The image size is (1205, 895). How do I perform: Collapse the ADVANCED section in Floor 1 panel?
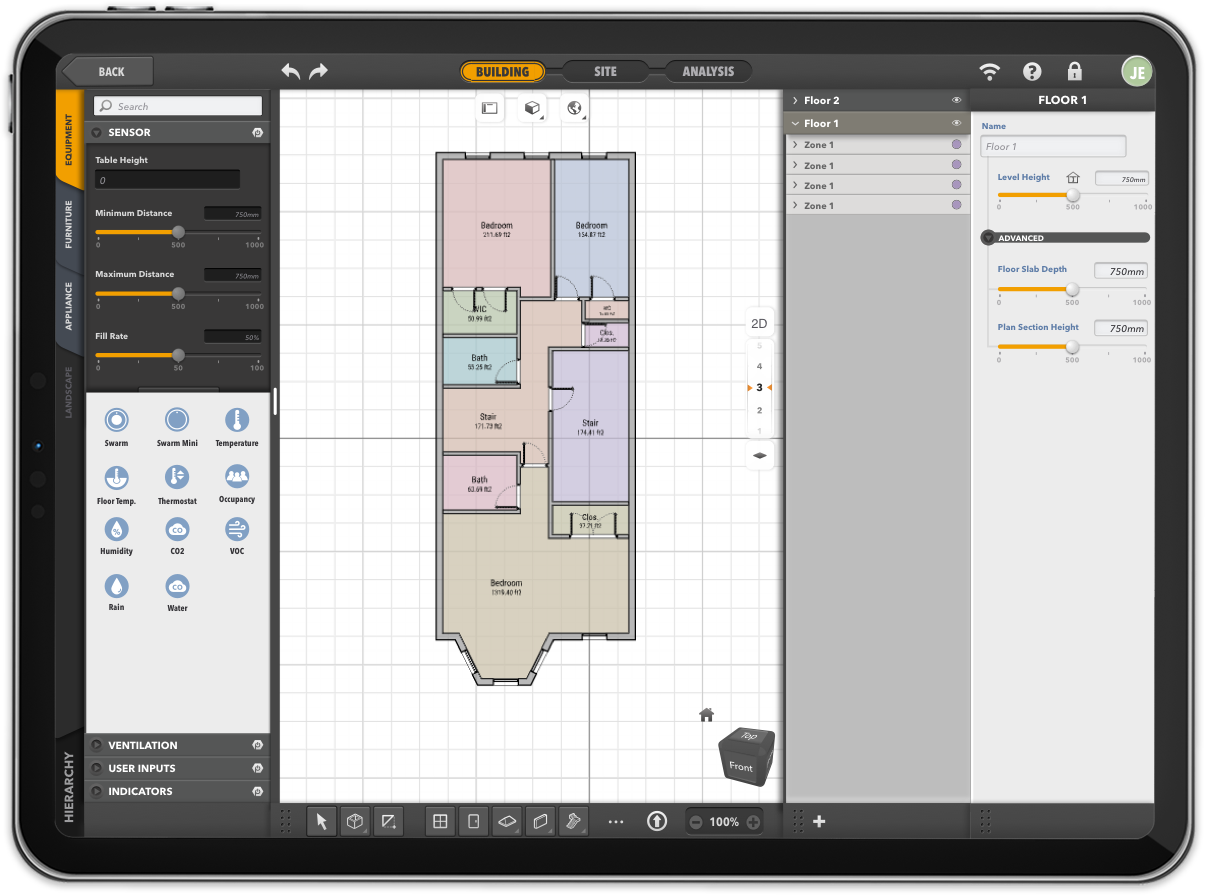coord(987,237)
